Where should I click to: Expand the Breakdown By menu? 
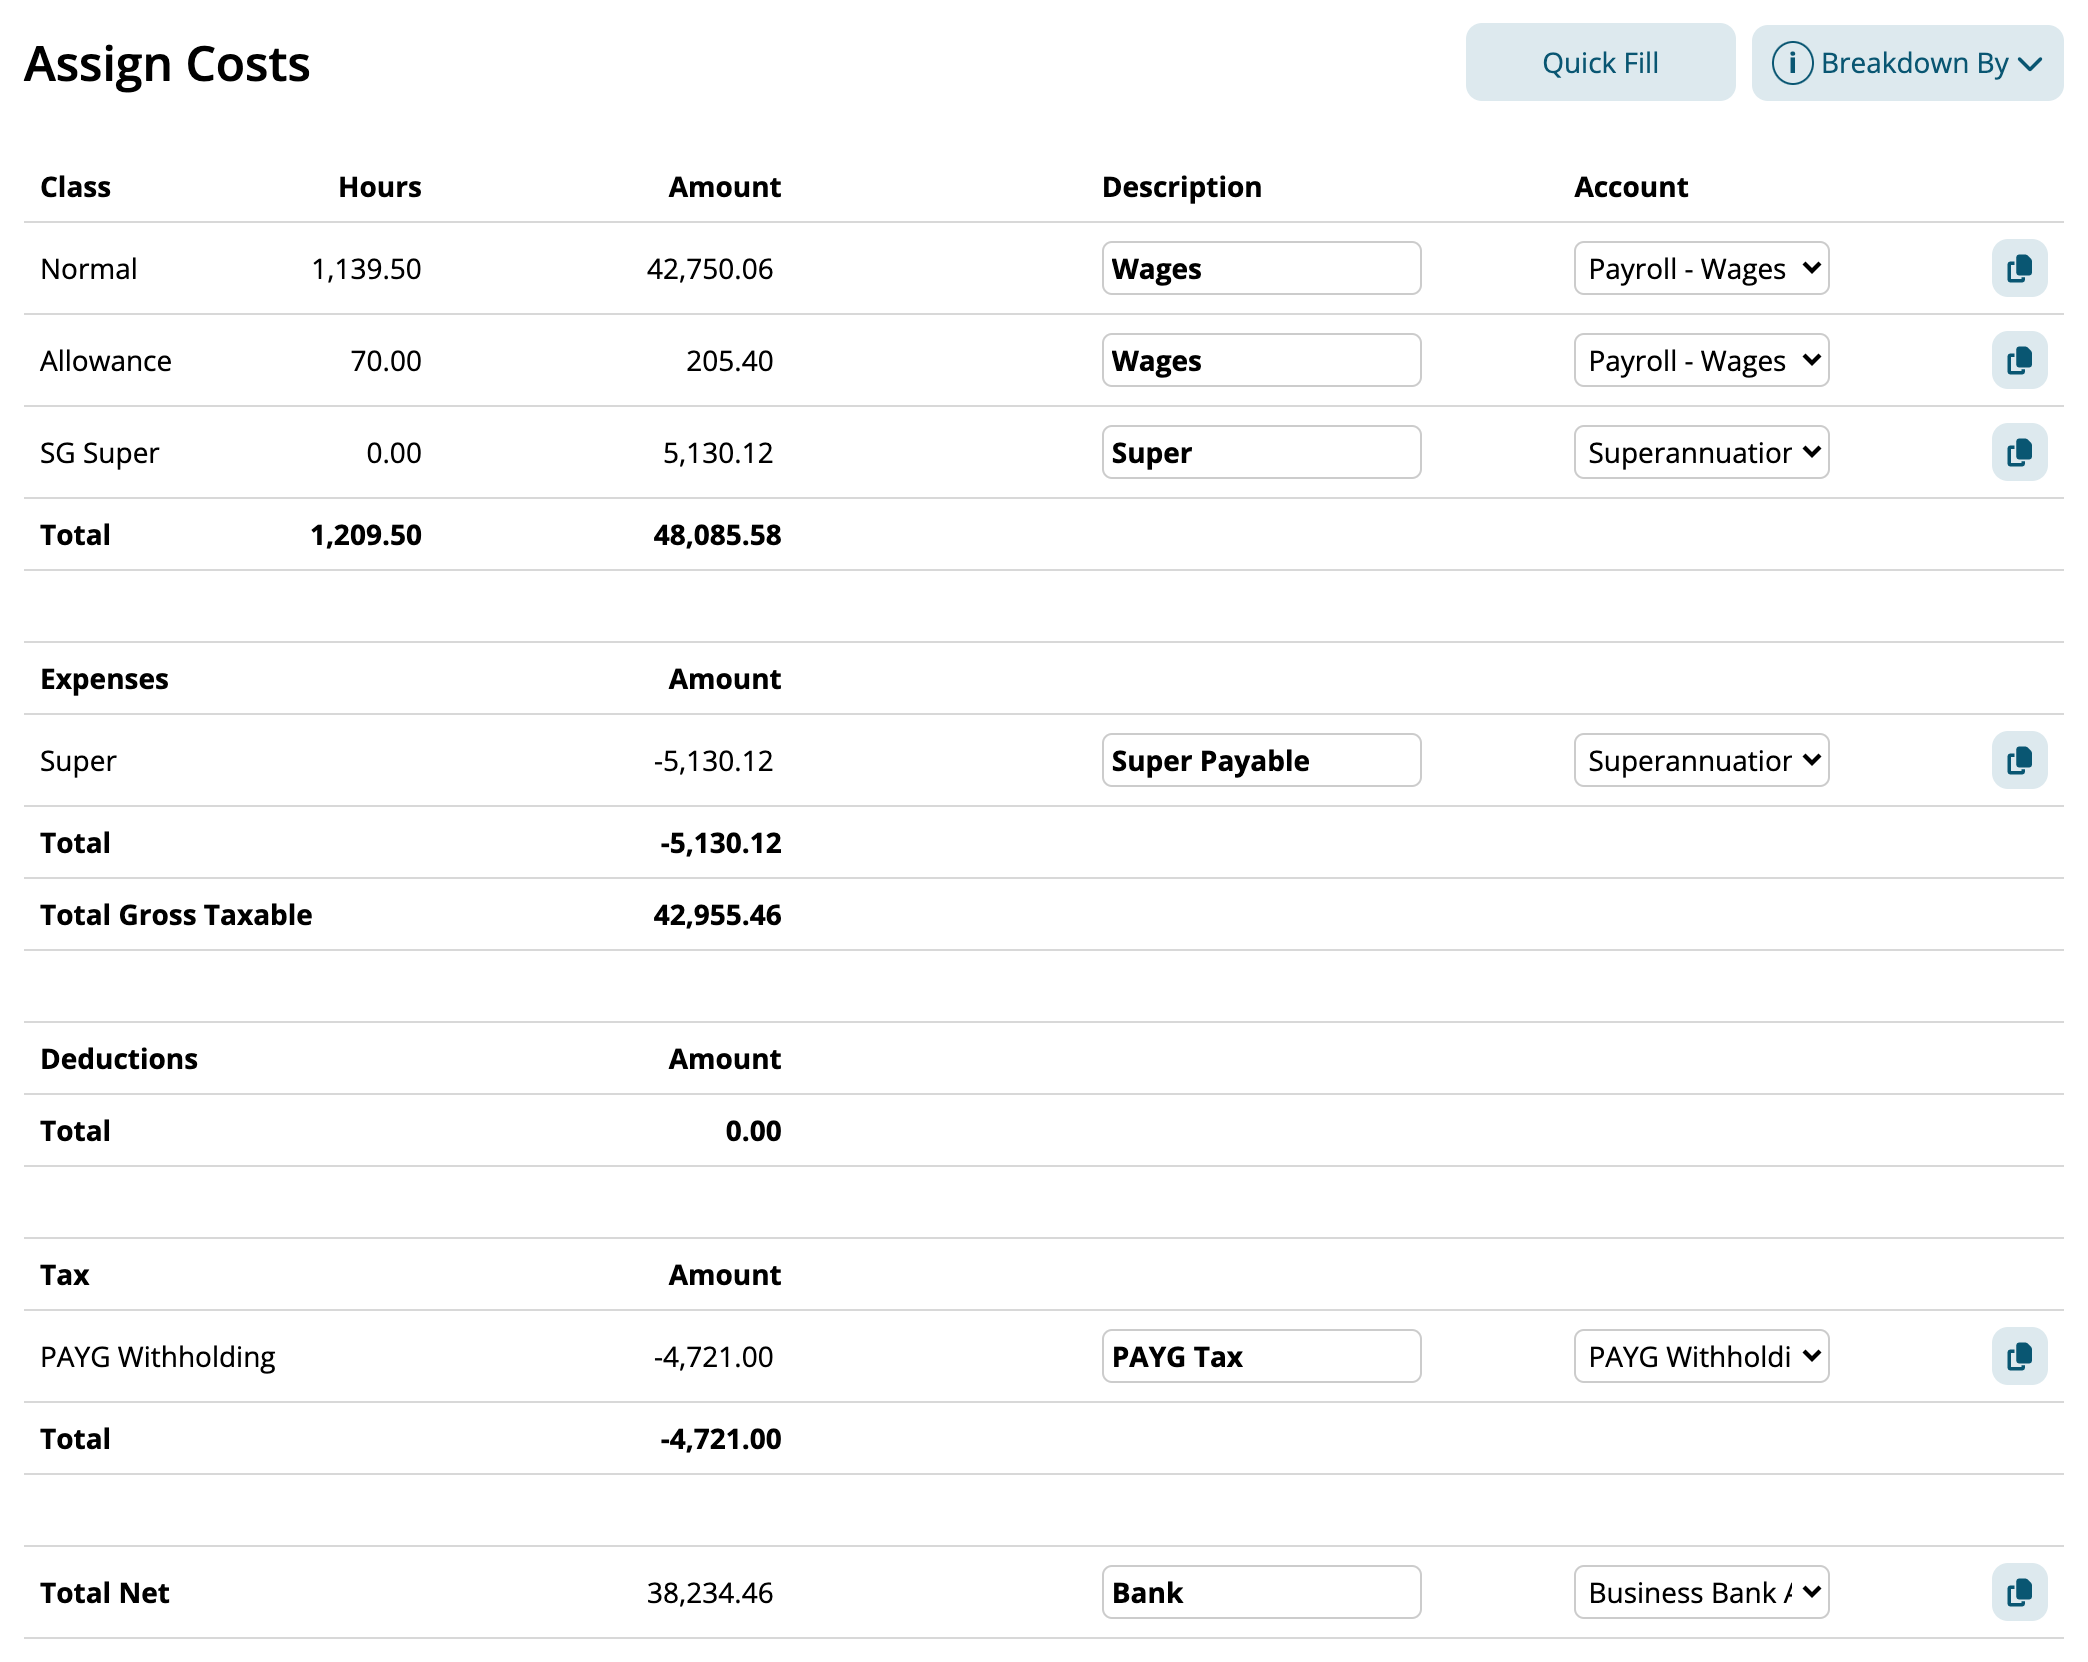point(1907,63)
